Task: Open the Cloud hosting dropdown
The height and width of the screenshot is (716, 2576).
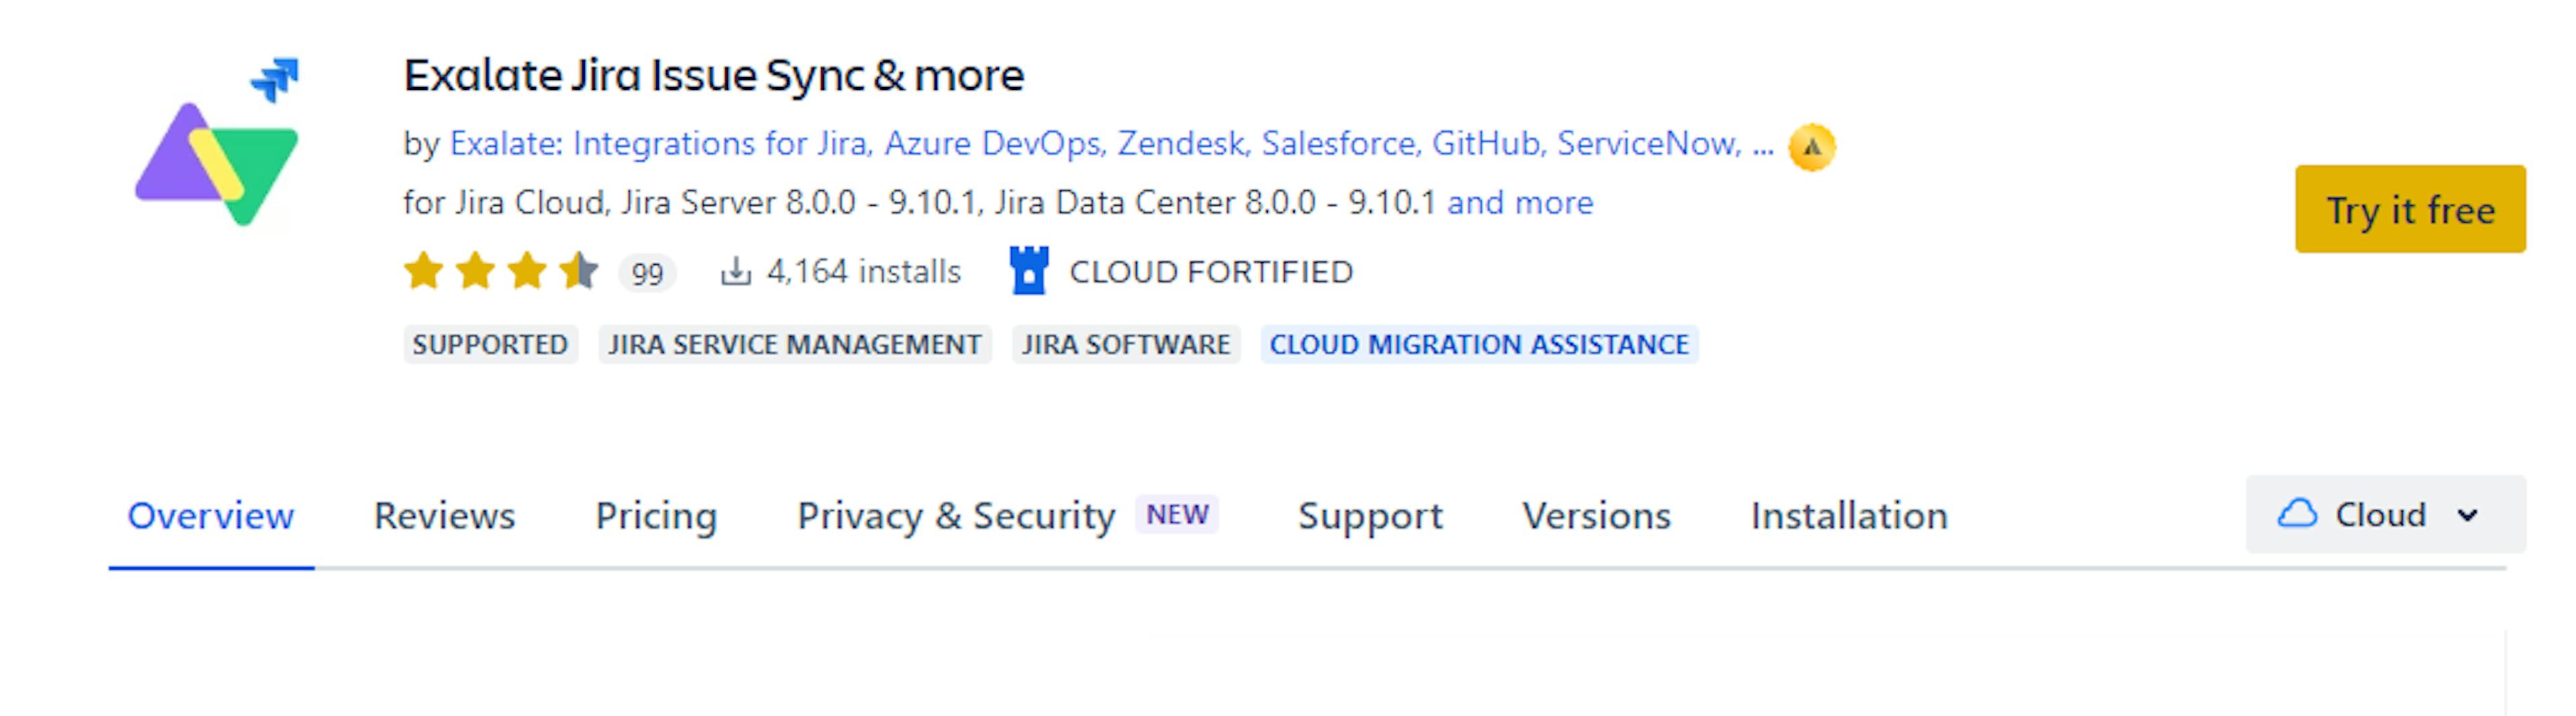Action: [2385, 514]
